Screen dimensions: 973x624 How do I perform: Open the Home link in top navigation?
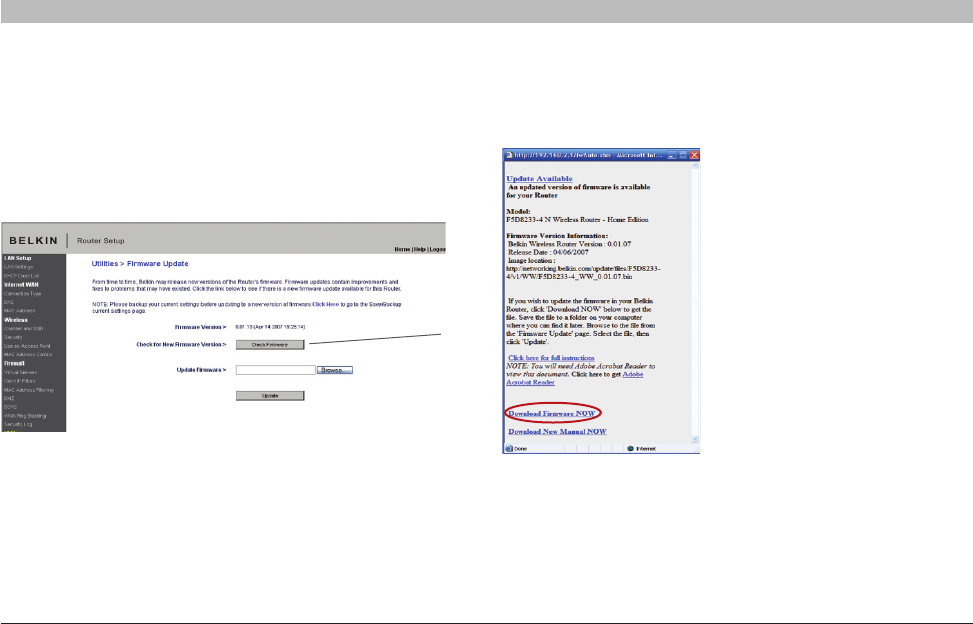click(x=402, y=249)
